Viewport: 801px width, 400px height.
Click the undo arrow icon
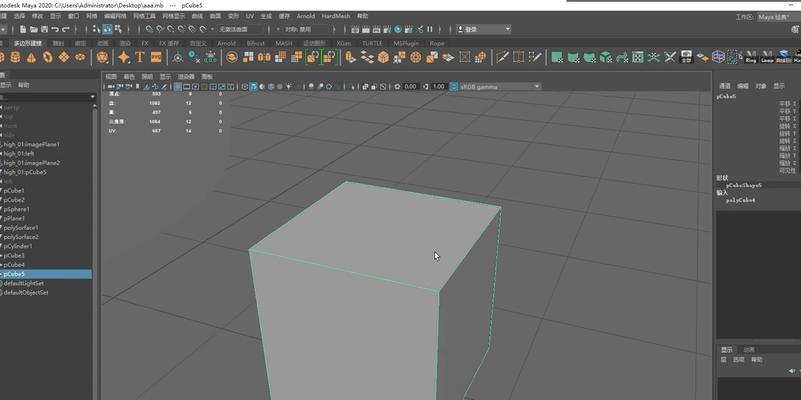[55, 30]
